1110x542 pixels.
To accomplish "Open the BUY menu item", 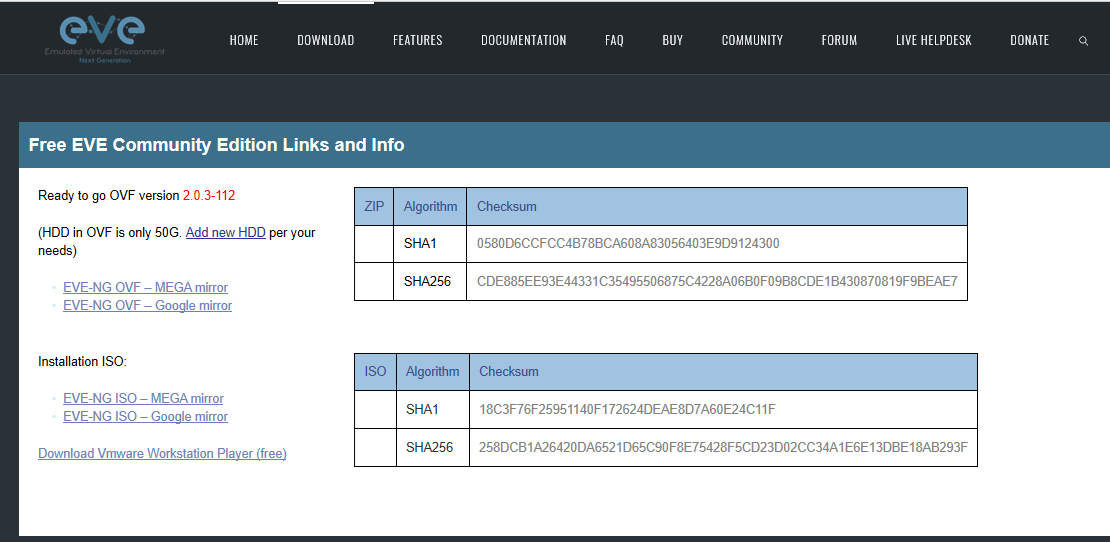I will point(673,40).
